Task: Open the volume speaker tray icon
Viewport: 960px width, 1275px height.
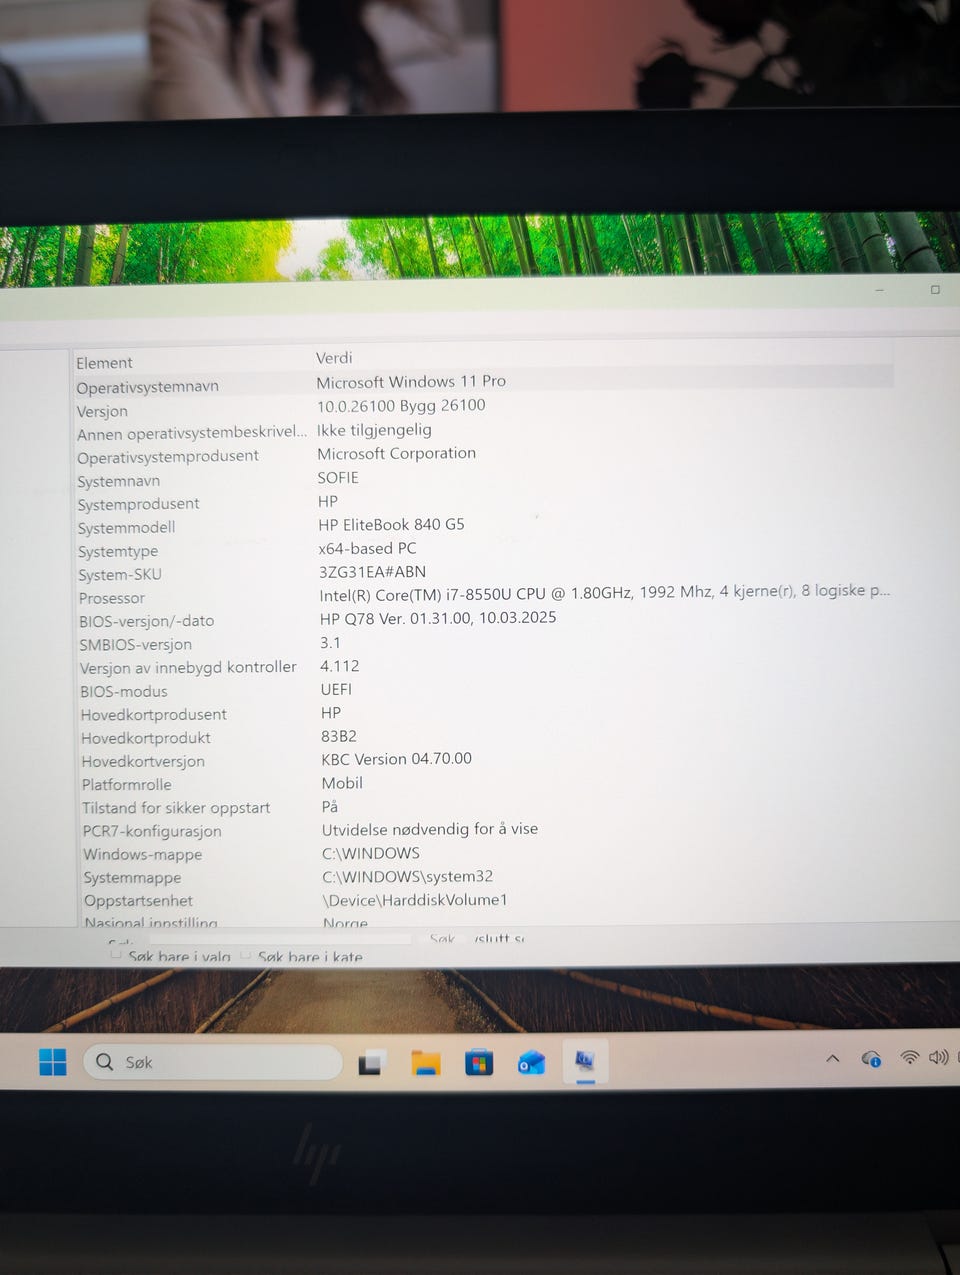Action: (938, 1057)
